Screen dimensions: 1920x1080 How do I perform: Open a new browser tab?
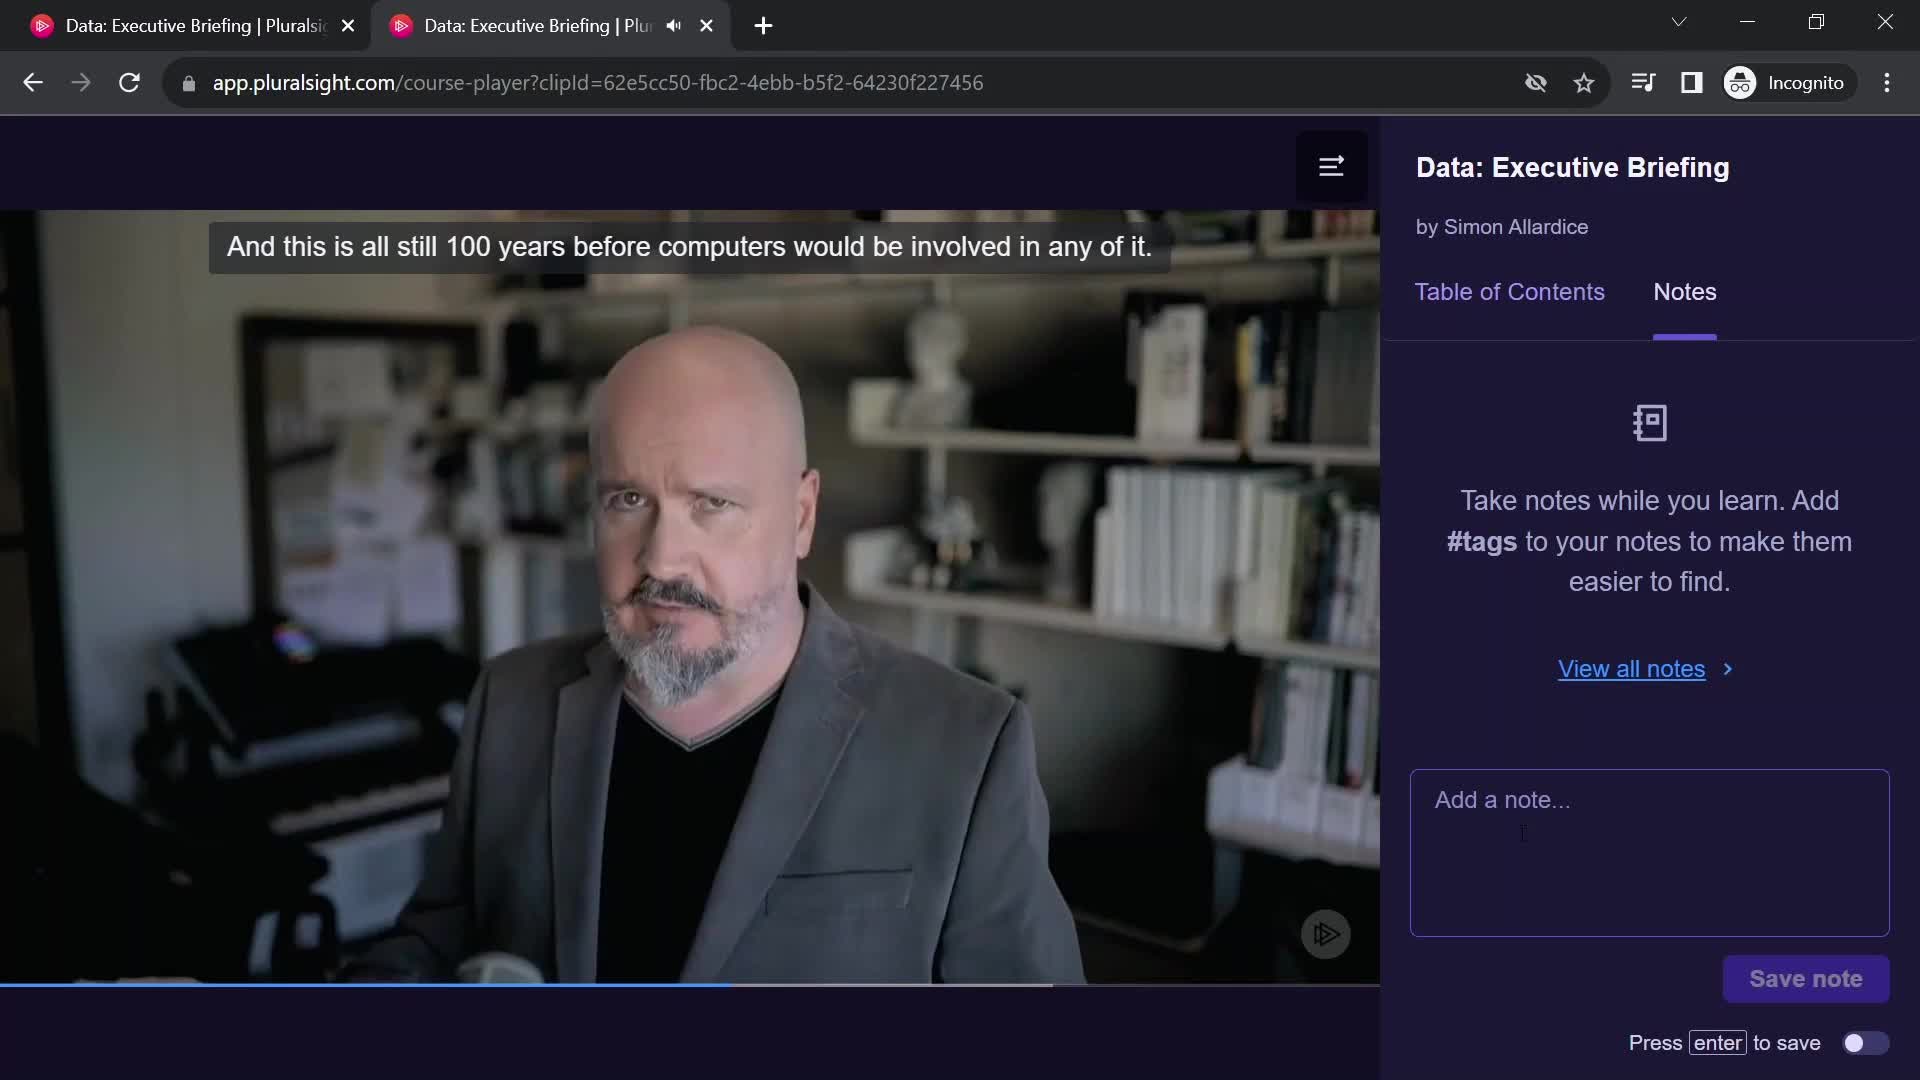[763, 26]
